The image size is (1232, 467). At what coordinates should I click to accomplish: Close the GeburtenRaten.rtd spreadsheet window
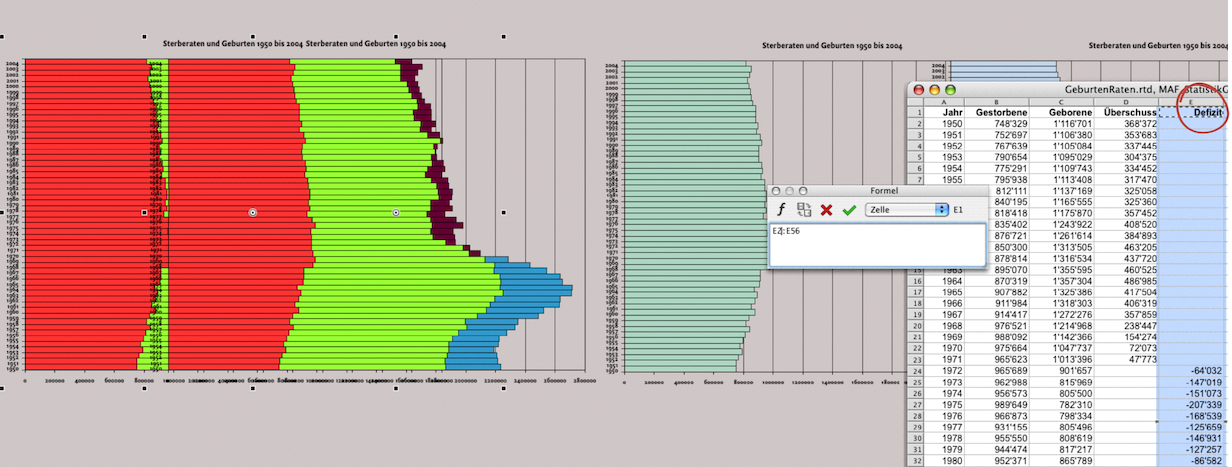coord(917,90)
